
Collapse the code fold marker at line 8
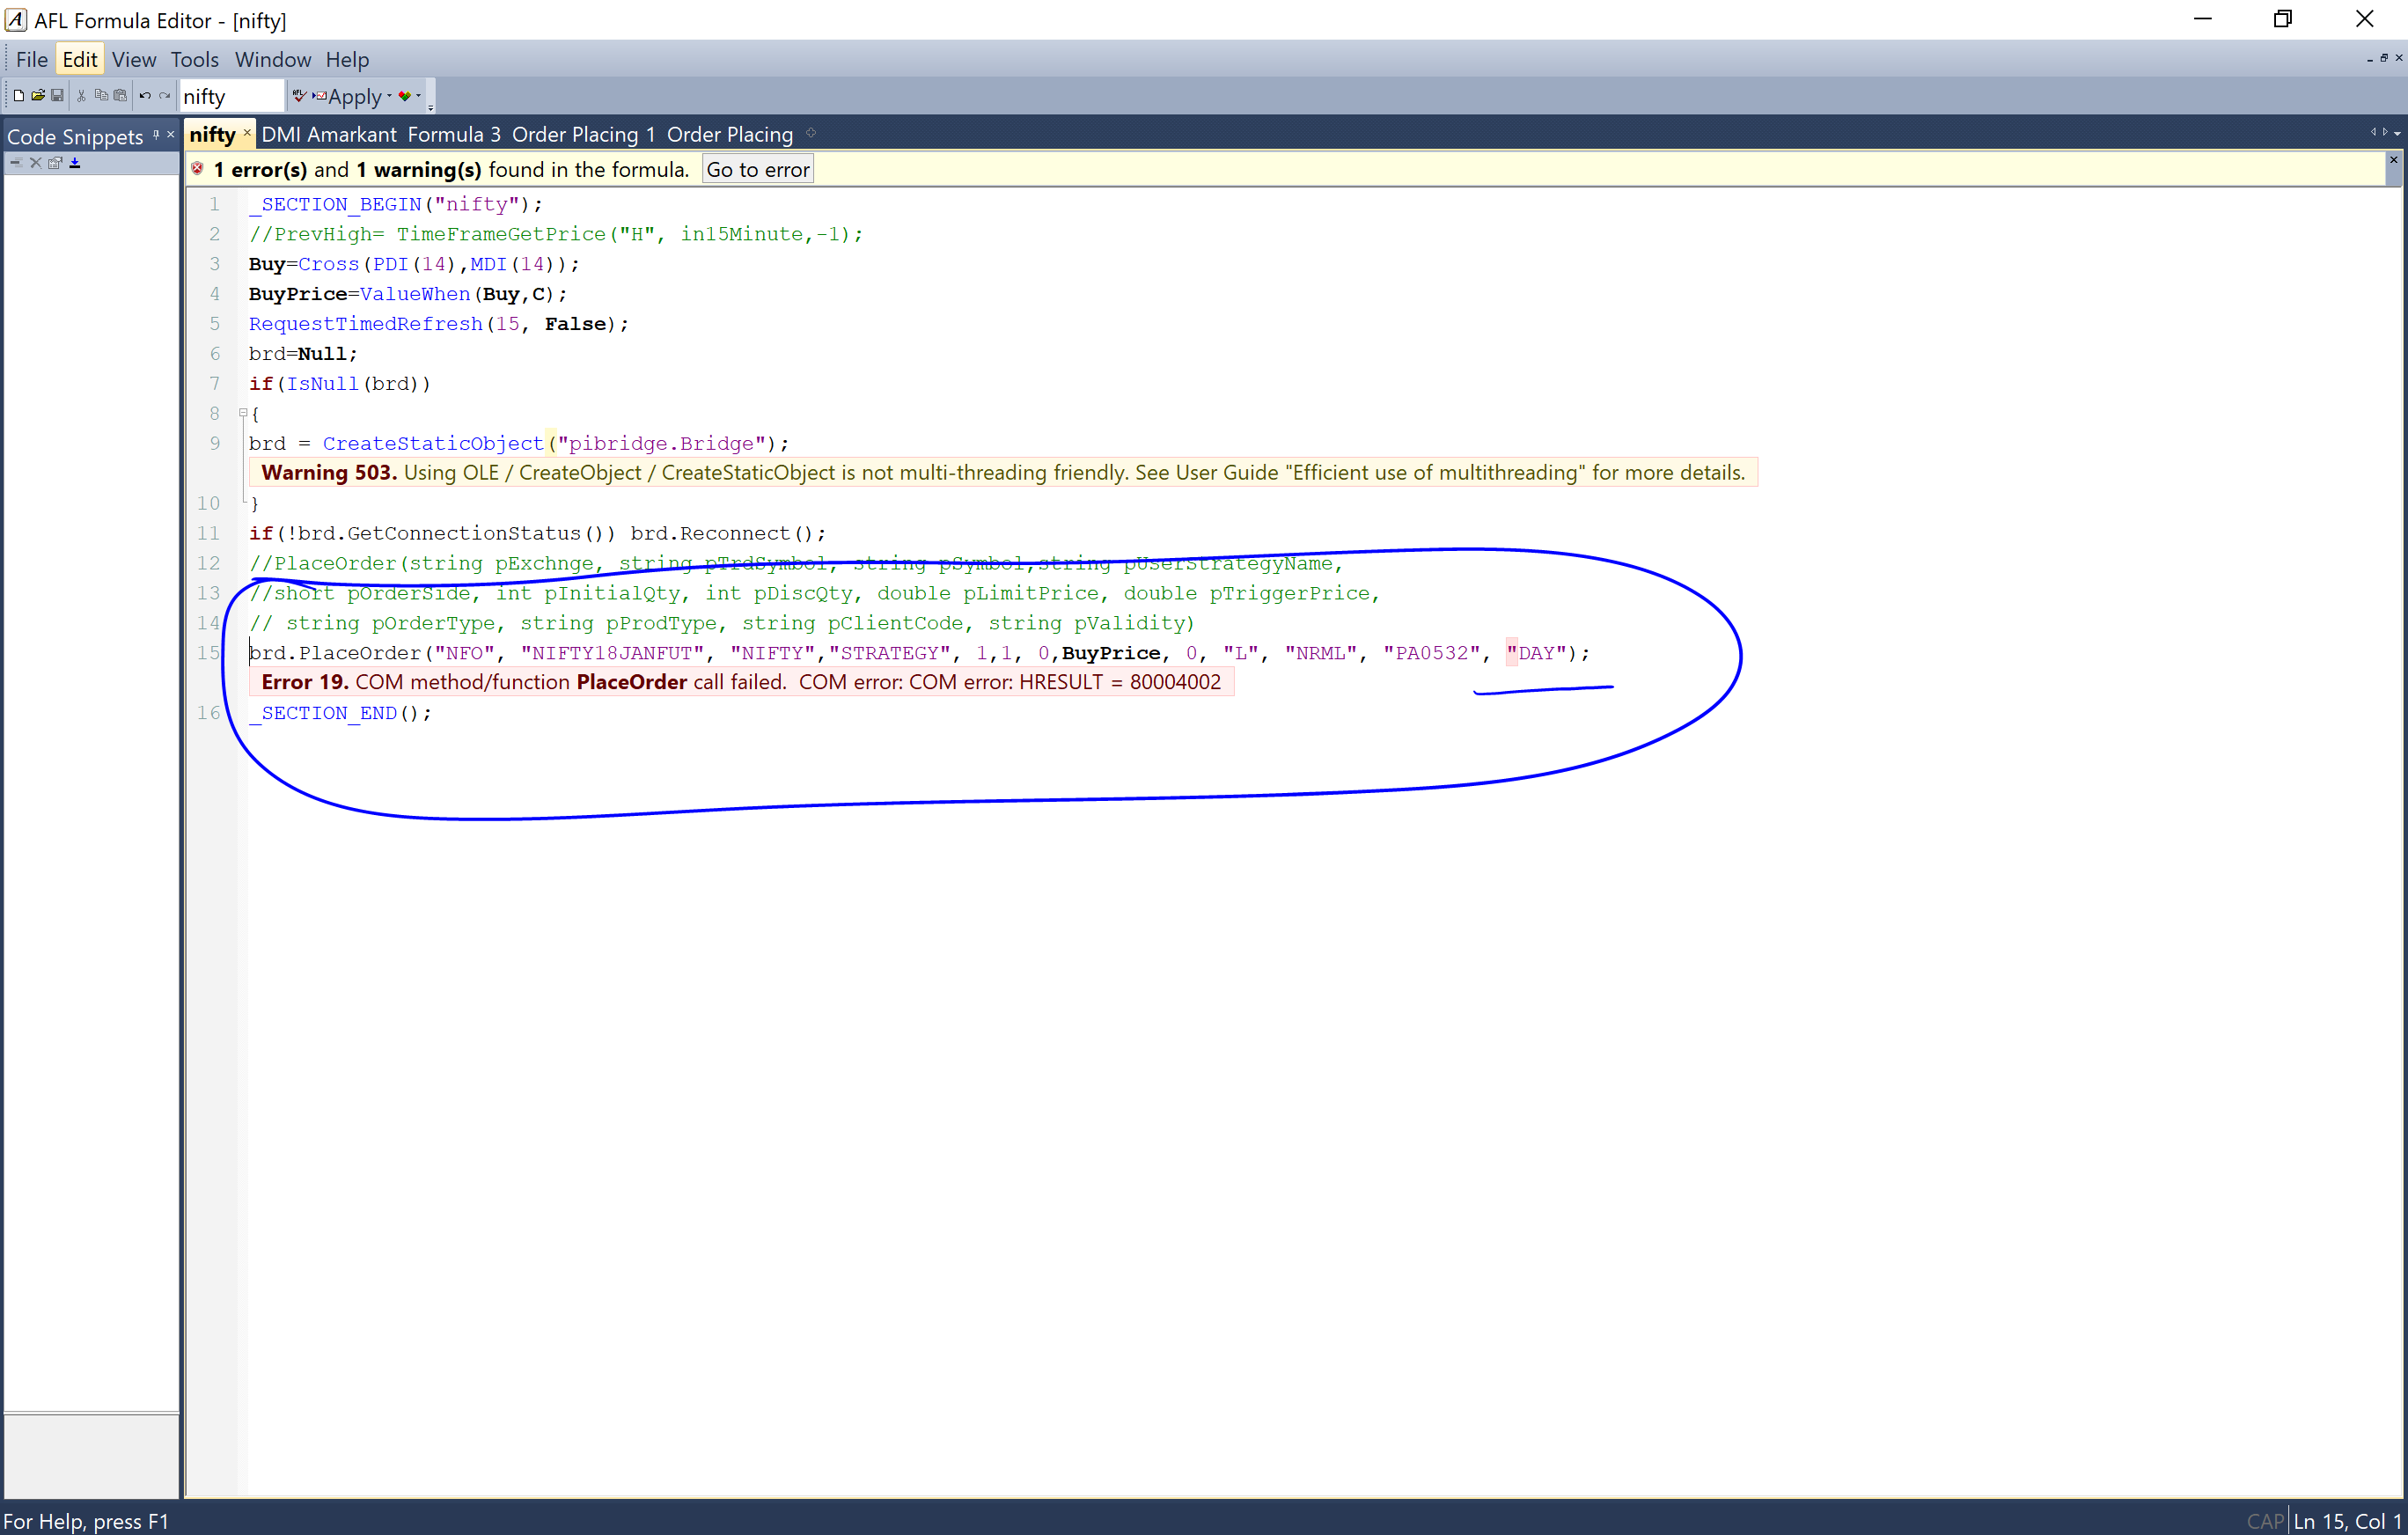(x=243, y=413)
